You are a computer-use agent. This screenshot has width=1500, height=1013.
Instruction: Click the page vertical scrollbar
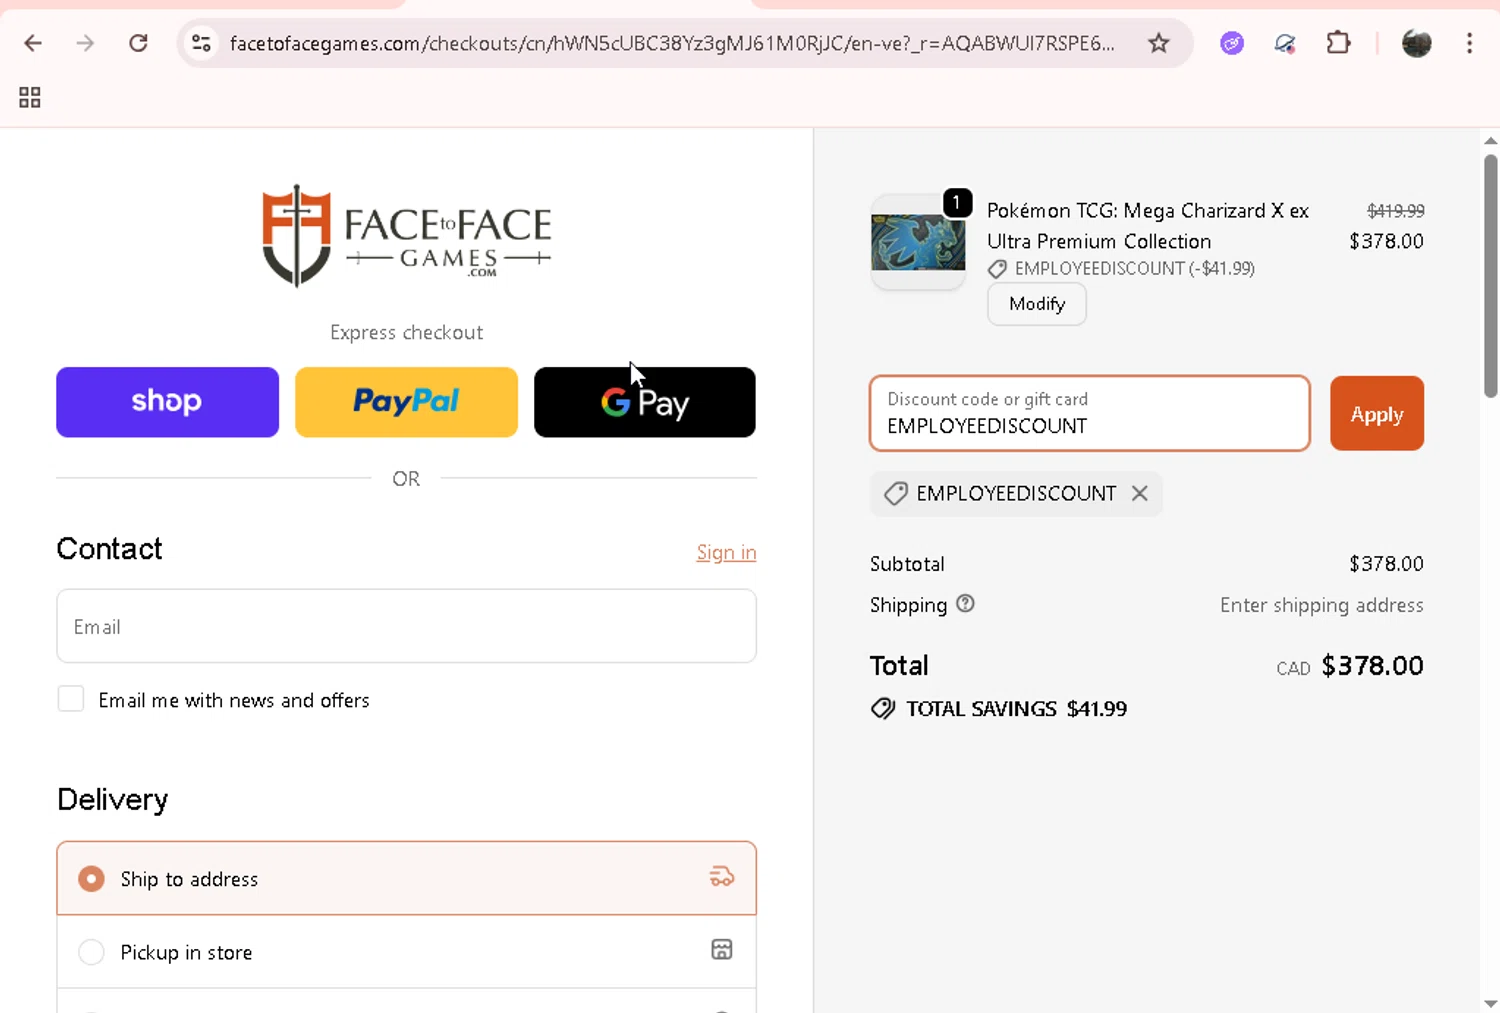(1490, 275)
